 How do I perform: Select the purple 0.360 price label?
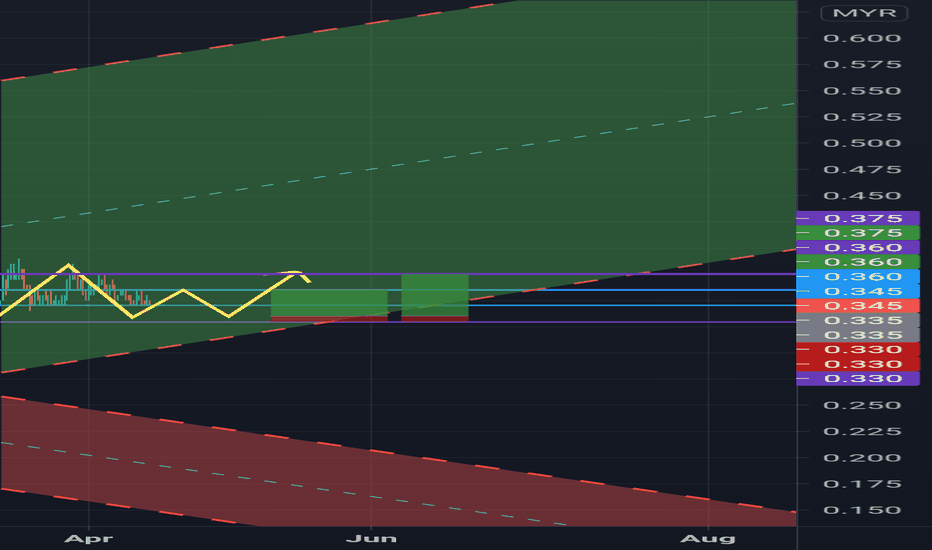click(858, 247)
